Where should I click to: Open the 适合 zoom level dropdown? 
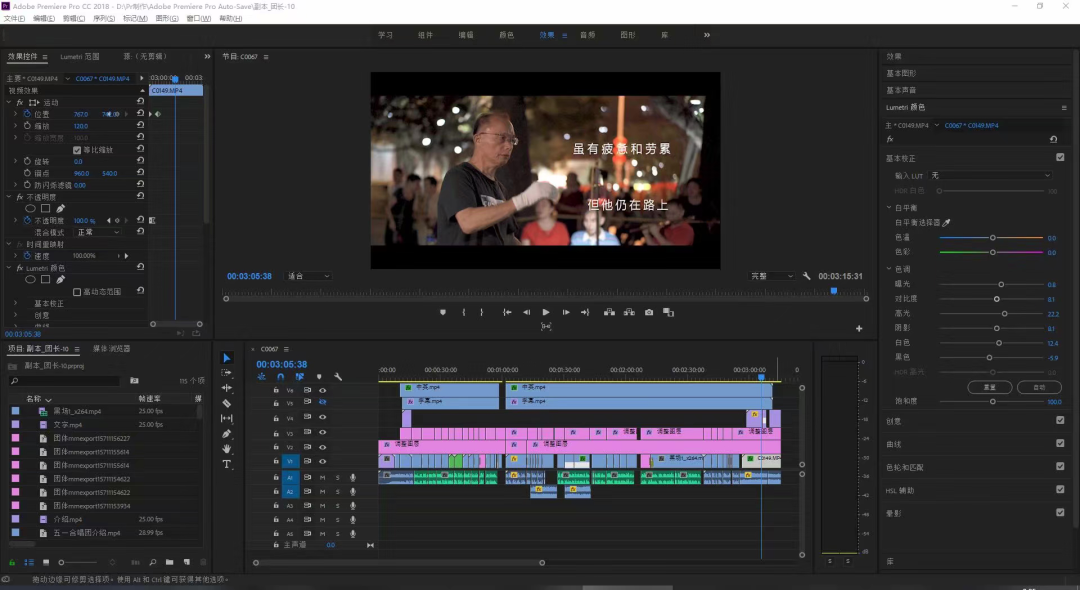[x=308, y=276]
